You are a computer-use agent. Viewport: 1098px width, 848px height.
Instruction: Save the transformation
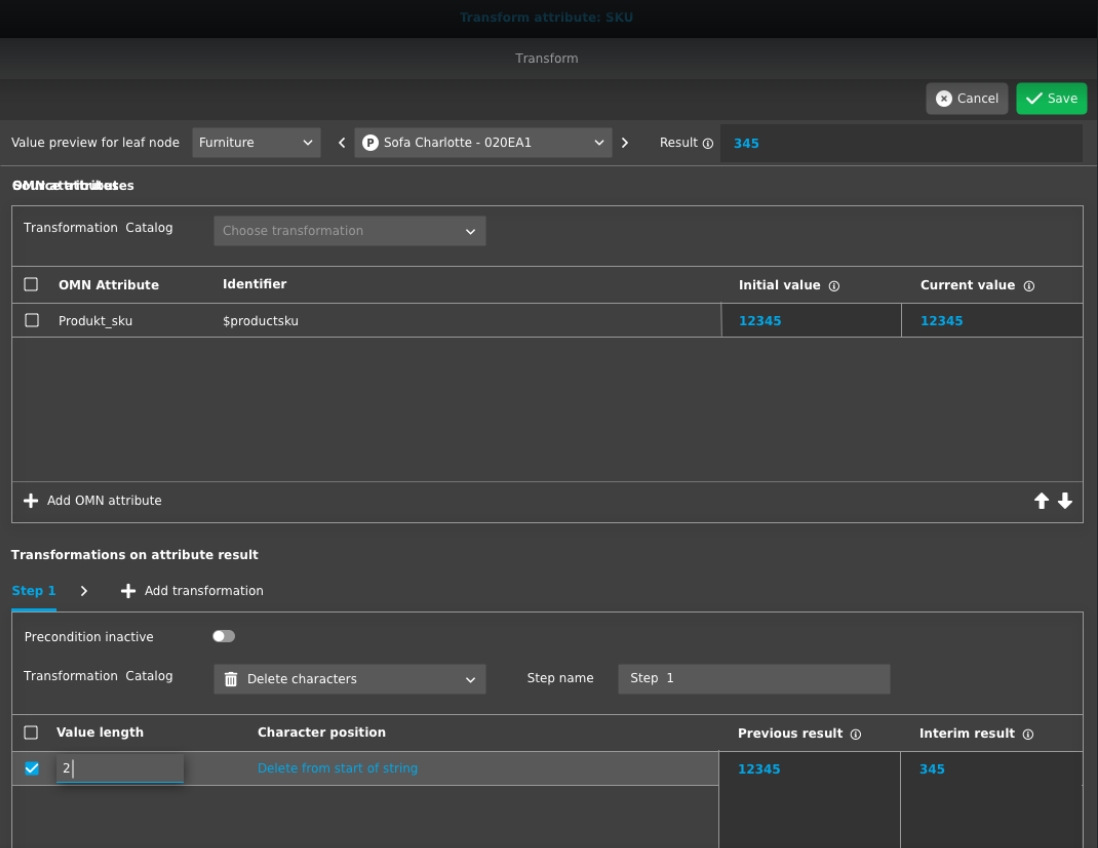pos(1051,98)
